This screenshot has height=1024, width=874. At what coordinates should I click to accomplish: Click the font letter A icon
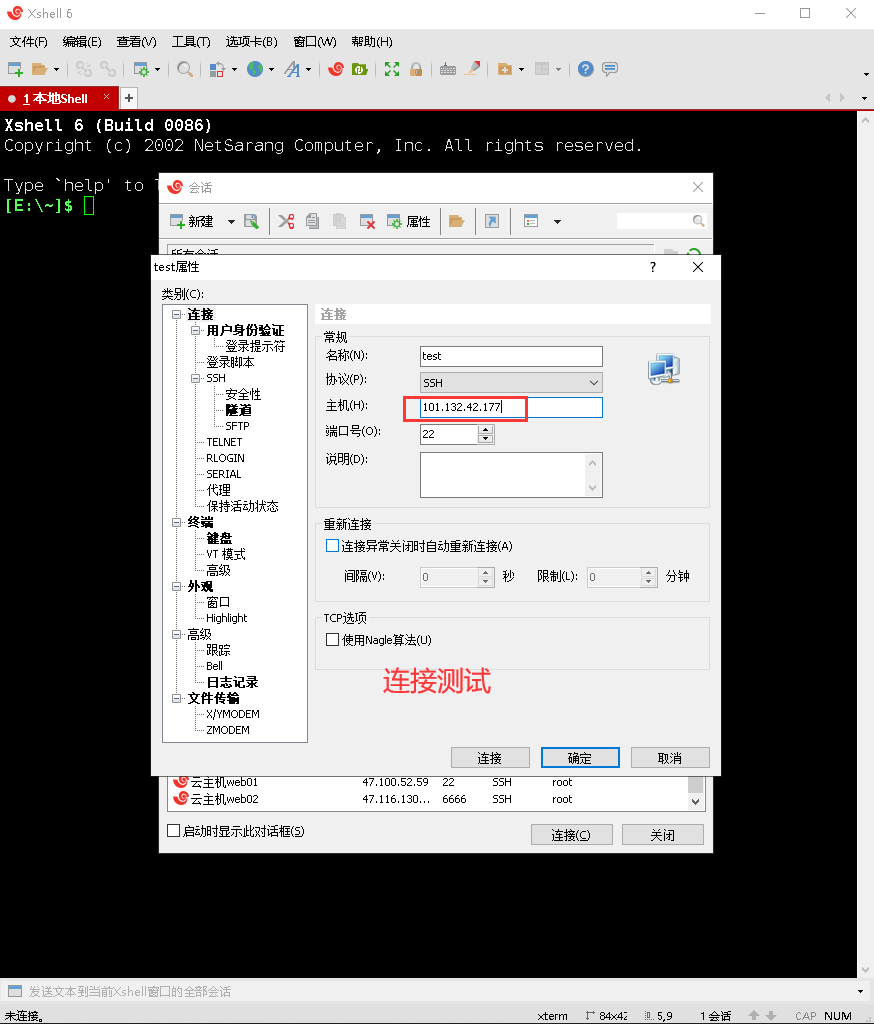[292, 69]
